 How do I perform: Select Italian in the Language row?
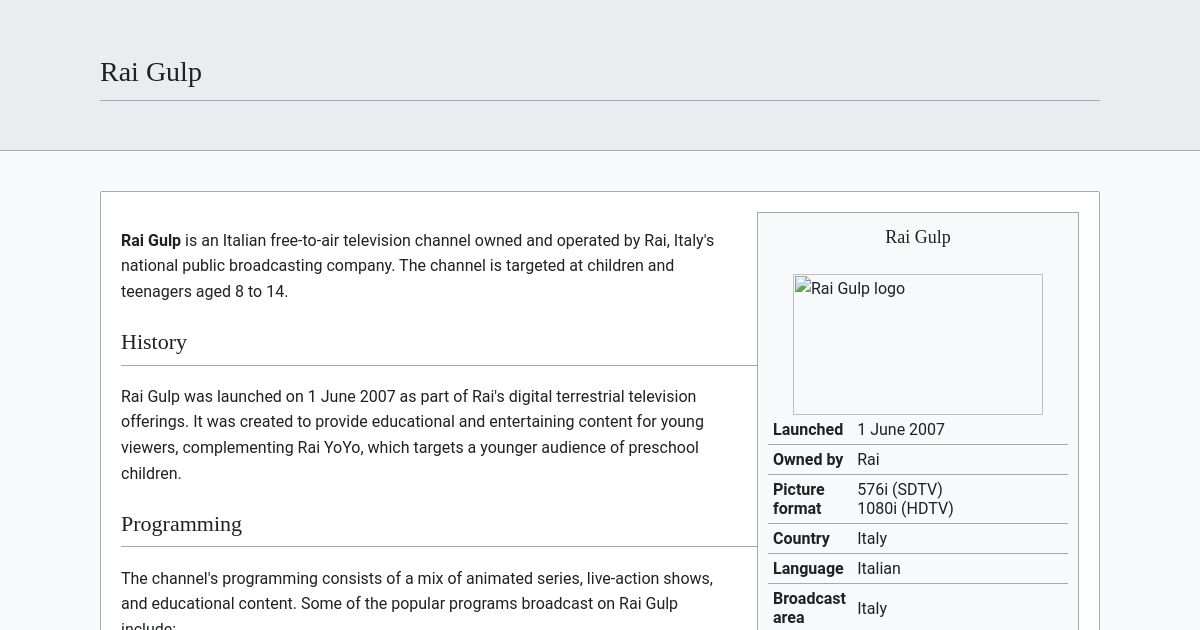coord(878,568)
